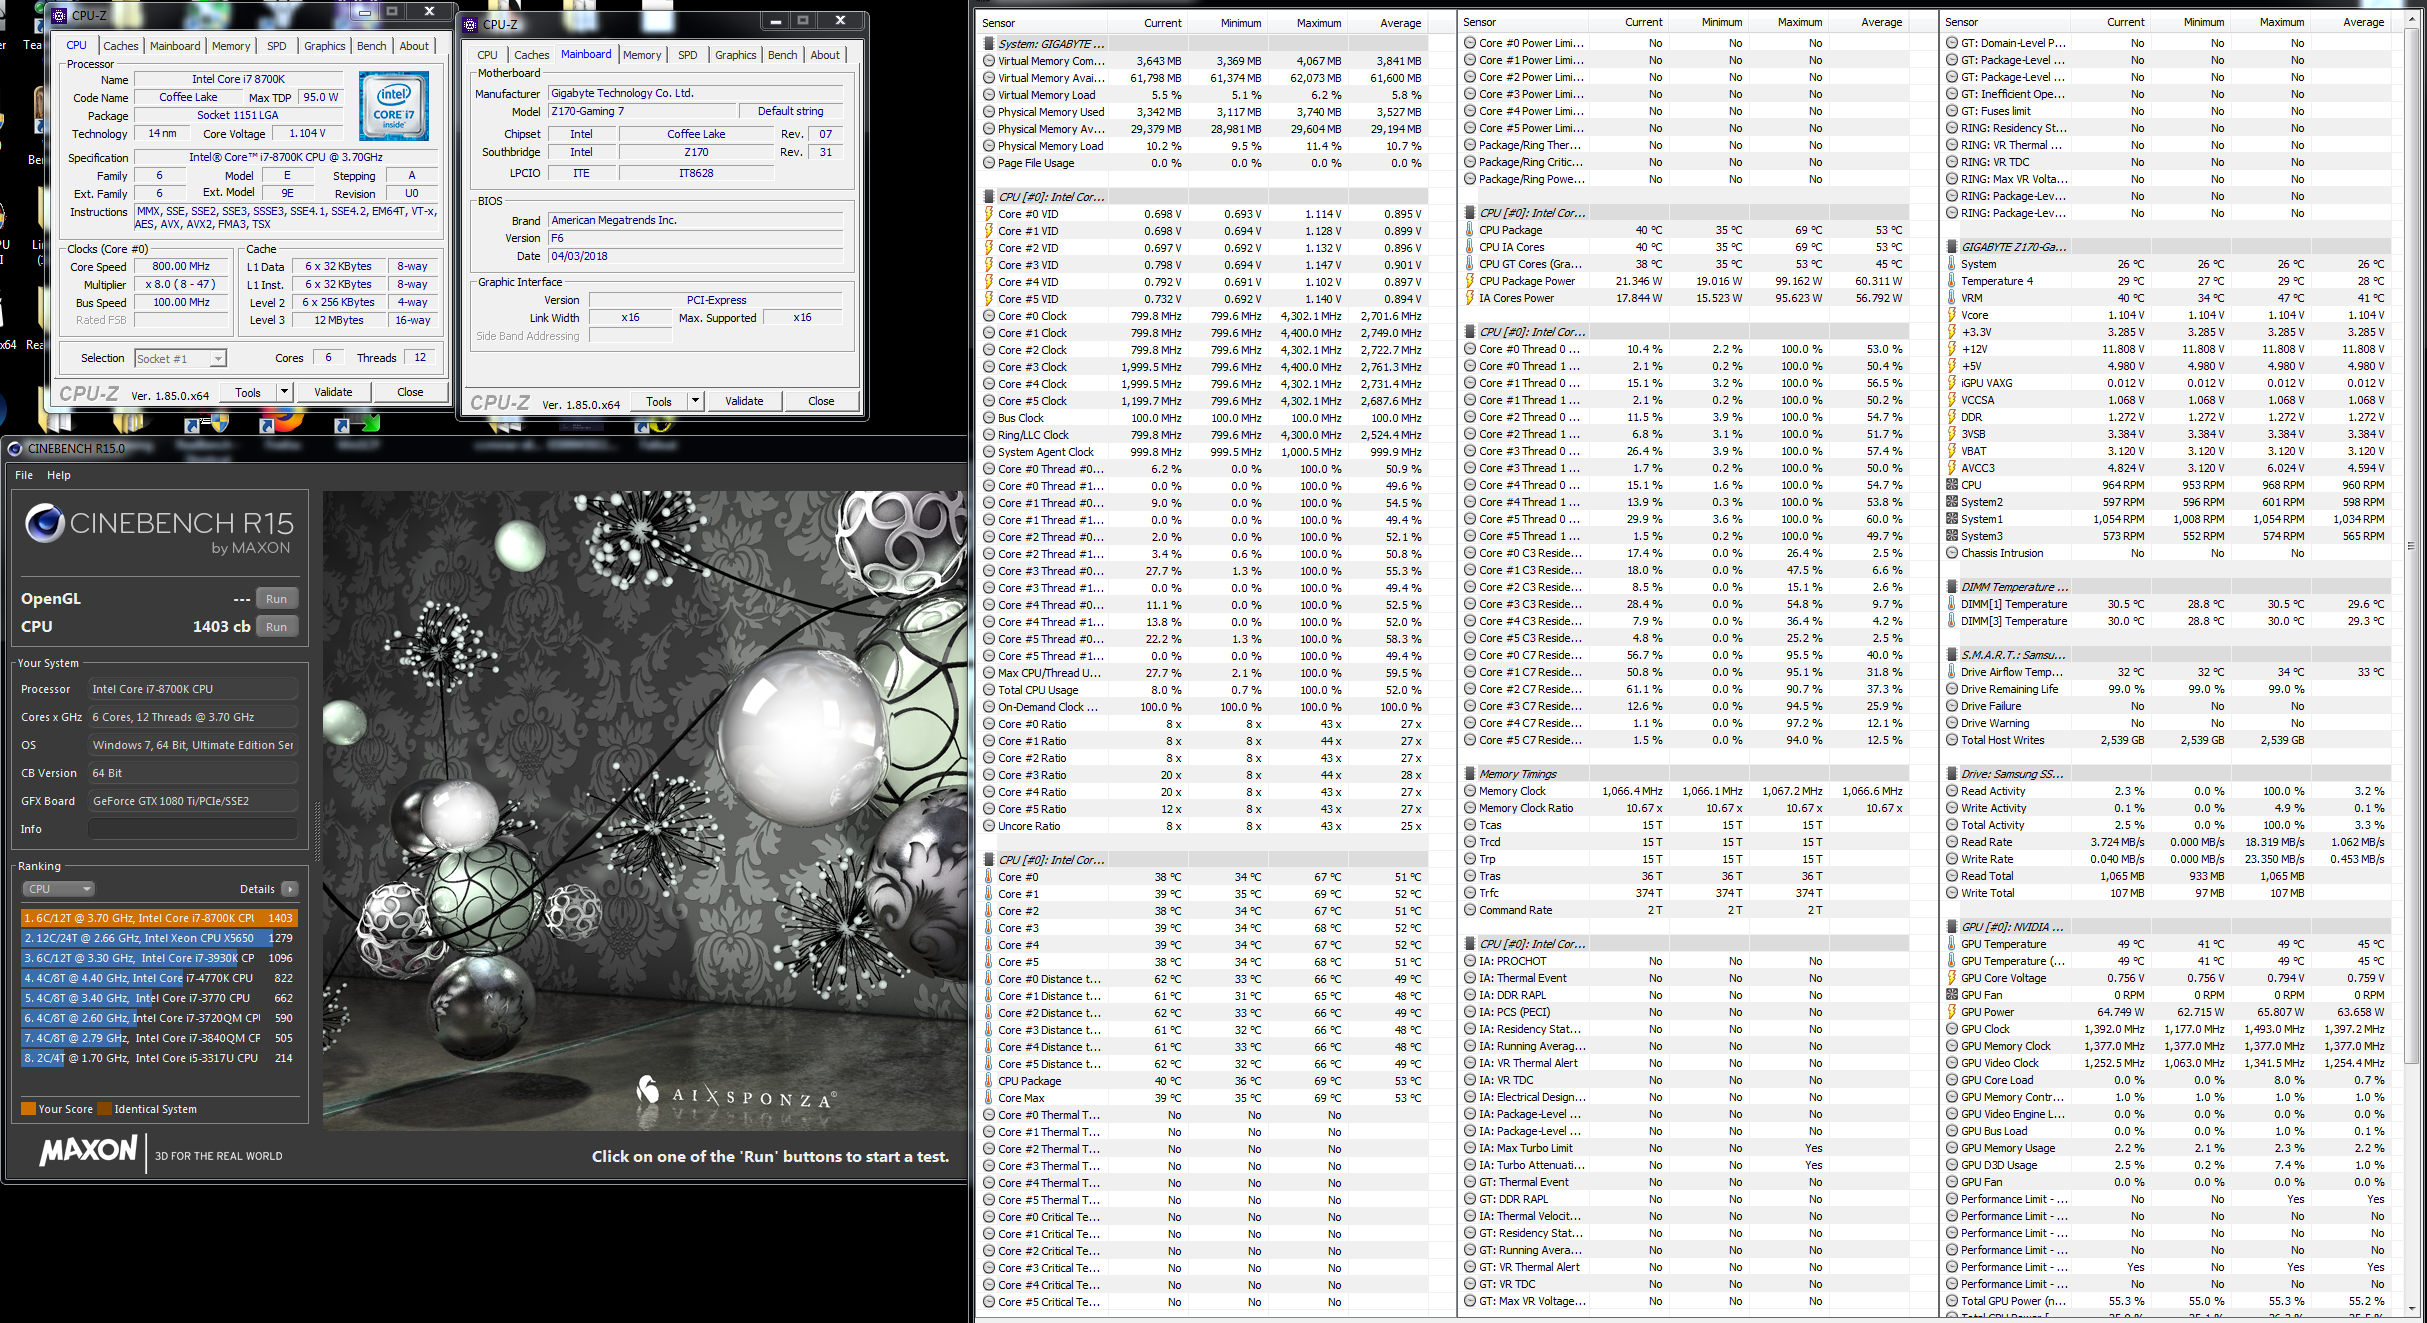Open the Help menu in Cinebench

point(59,475)
